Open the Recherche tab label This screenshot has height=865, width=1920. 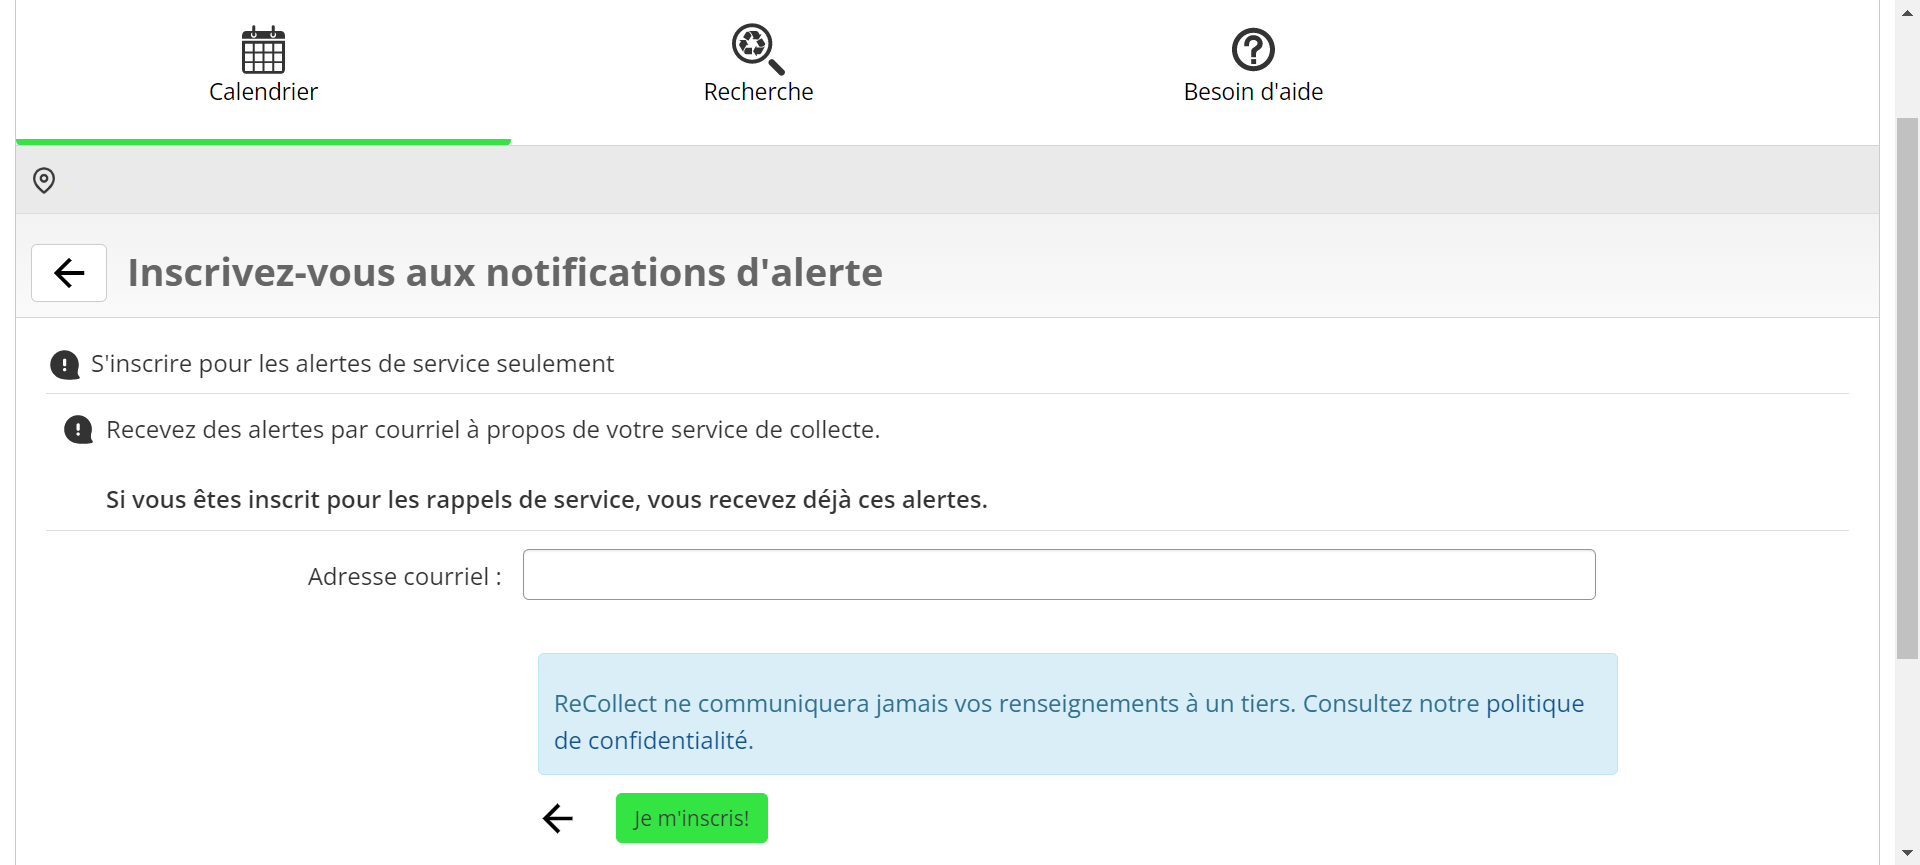pyautogui.click(x=758, y=92)
